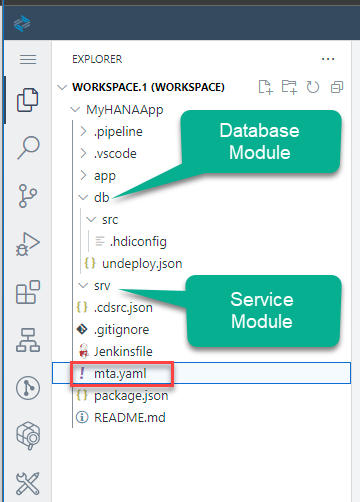Screen dimensions: 360x502
Task: Open the .hdiconfig file
Action: (x=138, y=242)
